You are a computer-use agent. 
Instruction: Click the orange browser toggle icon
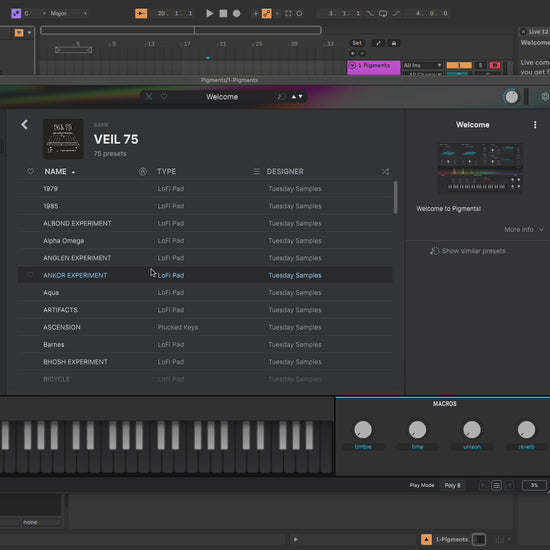point(19,33)
